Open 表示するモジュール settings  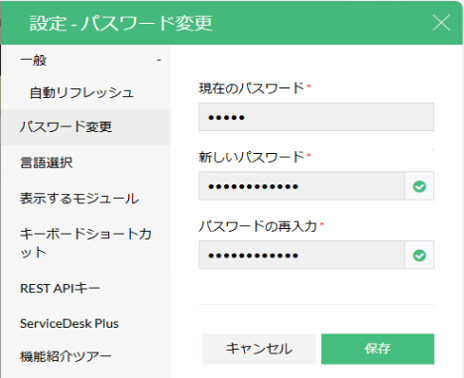click(79, 199)
